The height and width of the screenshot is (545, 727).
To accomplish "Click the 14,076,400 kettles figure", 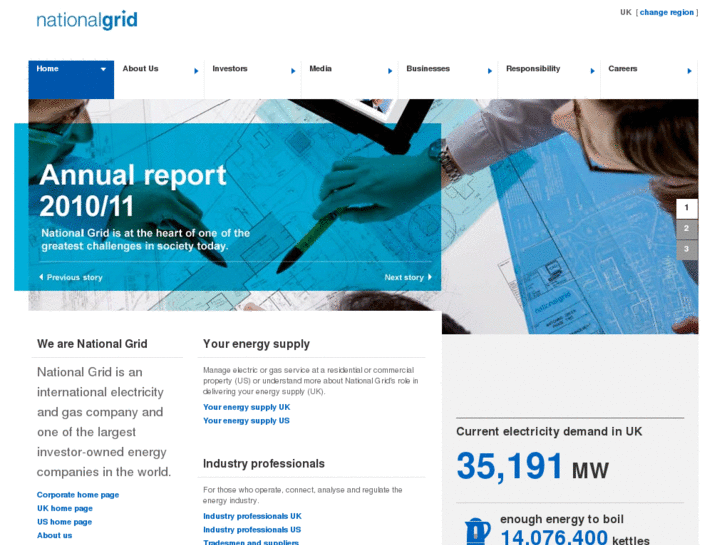I will (575, 538).
